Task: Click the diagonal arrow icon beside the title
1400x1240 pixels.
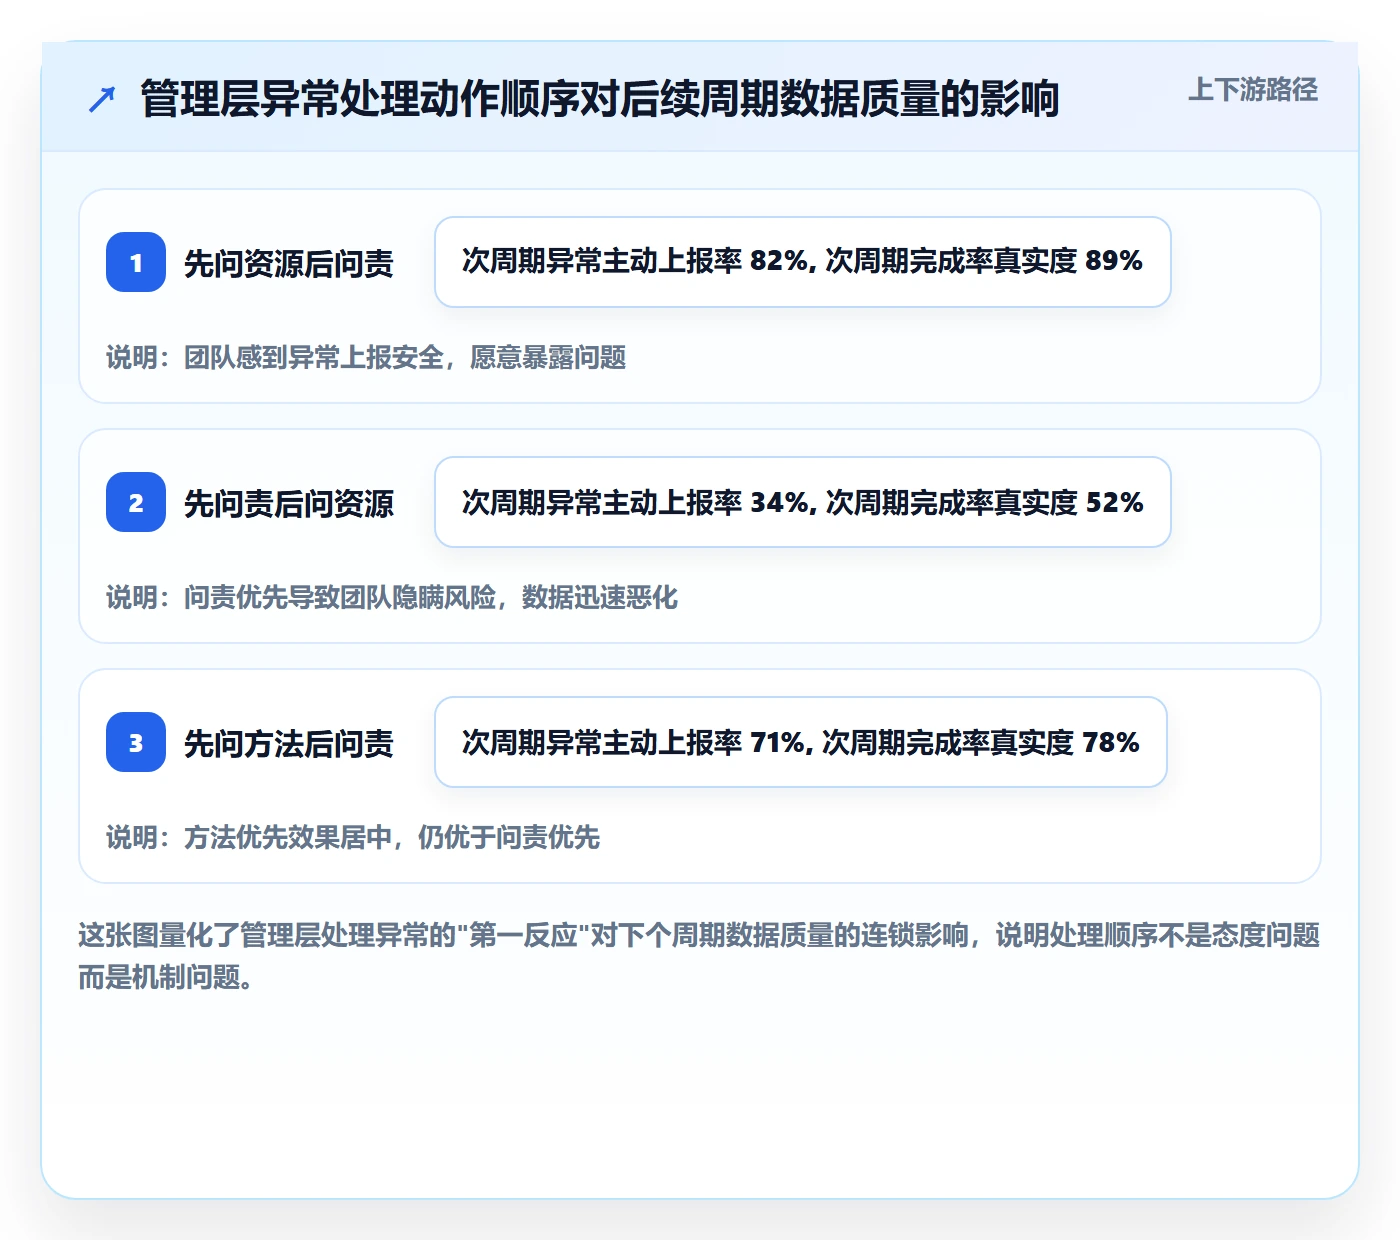Action: pyautogui.click(x=102, y=99)
